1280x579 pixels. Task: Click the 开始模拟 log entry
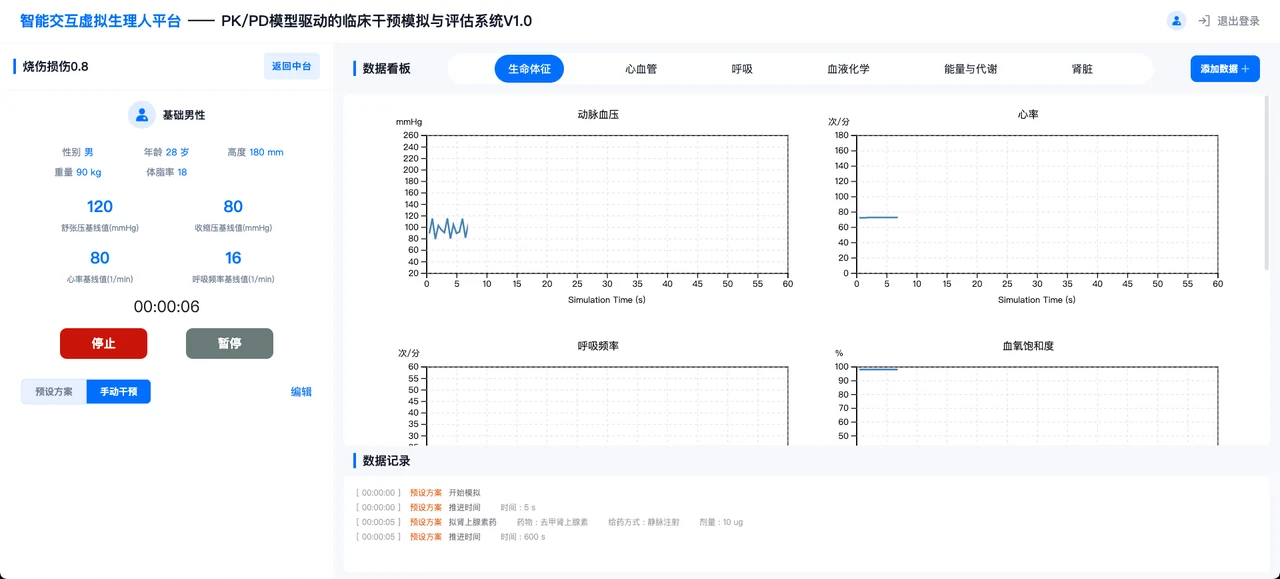point(464,493)
